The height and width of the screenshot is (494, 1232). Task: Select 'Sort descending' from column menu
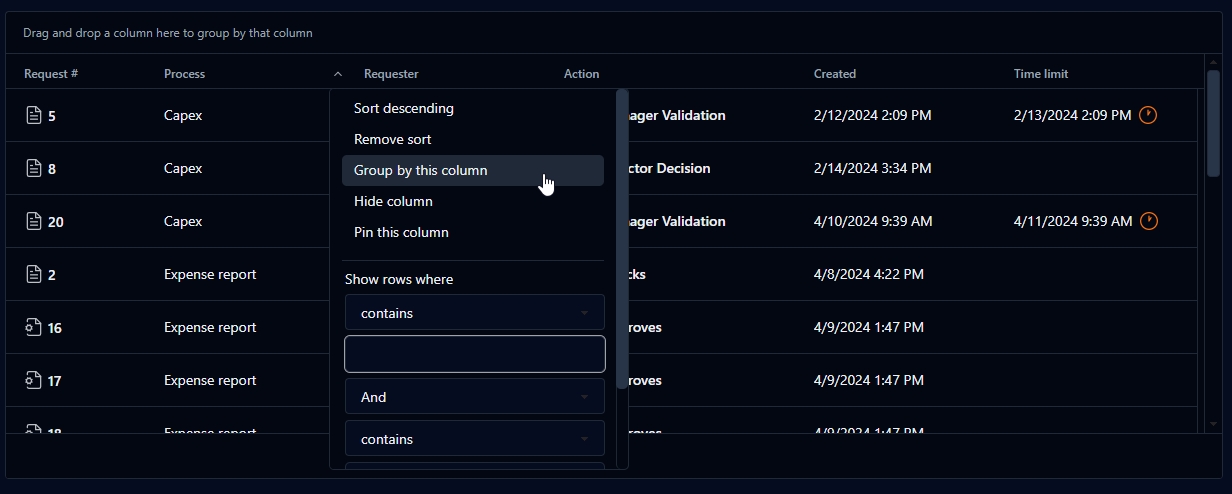click(x=404, y=108)
